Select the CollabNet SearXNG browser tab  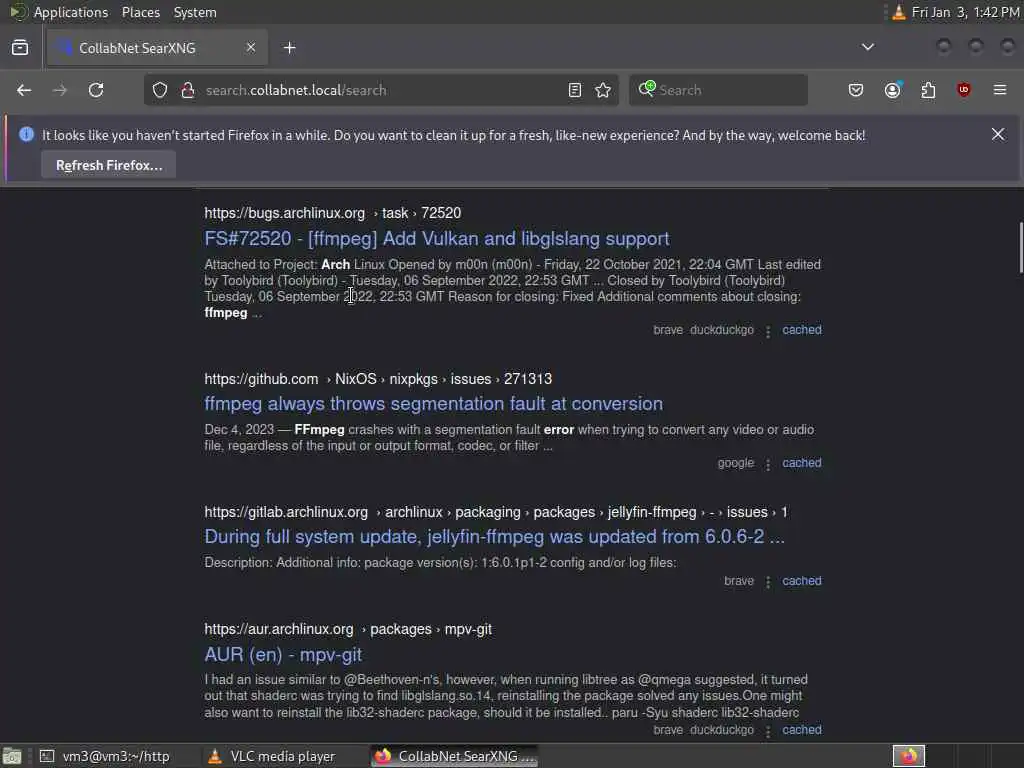tap(155, 48)
